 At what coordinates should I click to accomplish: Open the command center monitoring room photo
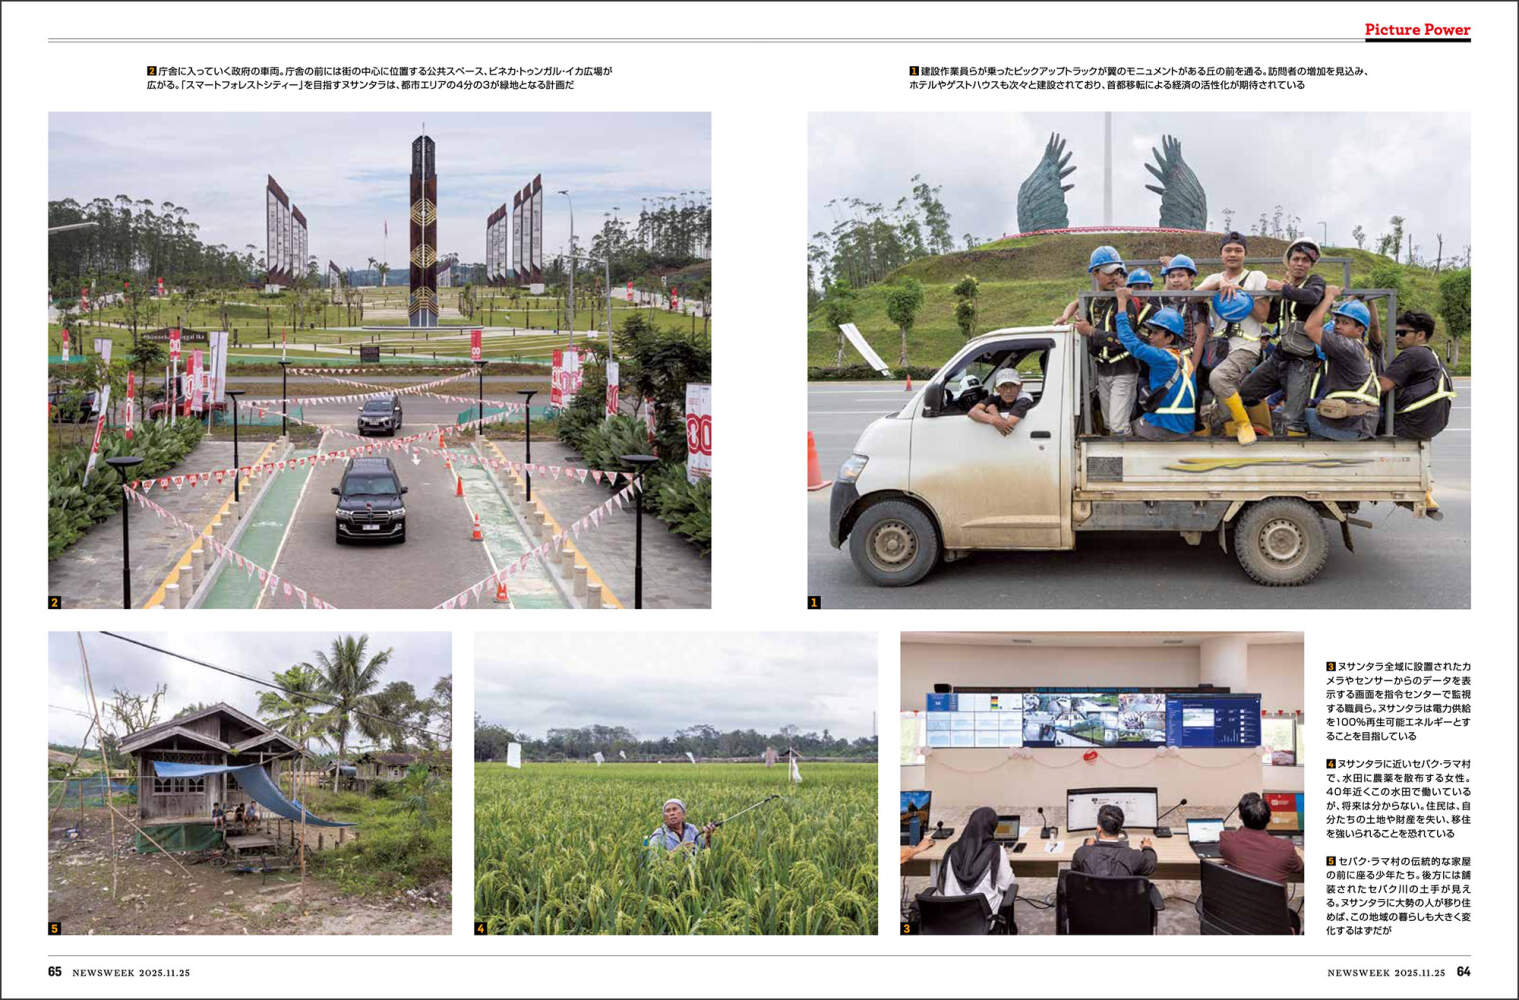tap(1101, 782)
